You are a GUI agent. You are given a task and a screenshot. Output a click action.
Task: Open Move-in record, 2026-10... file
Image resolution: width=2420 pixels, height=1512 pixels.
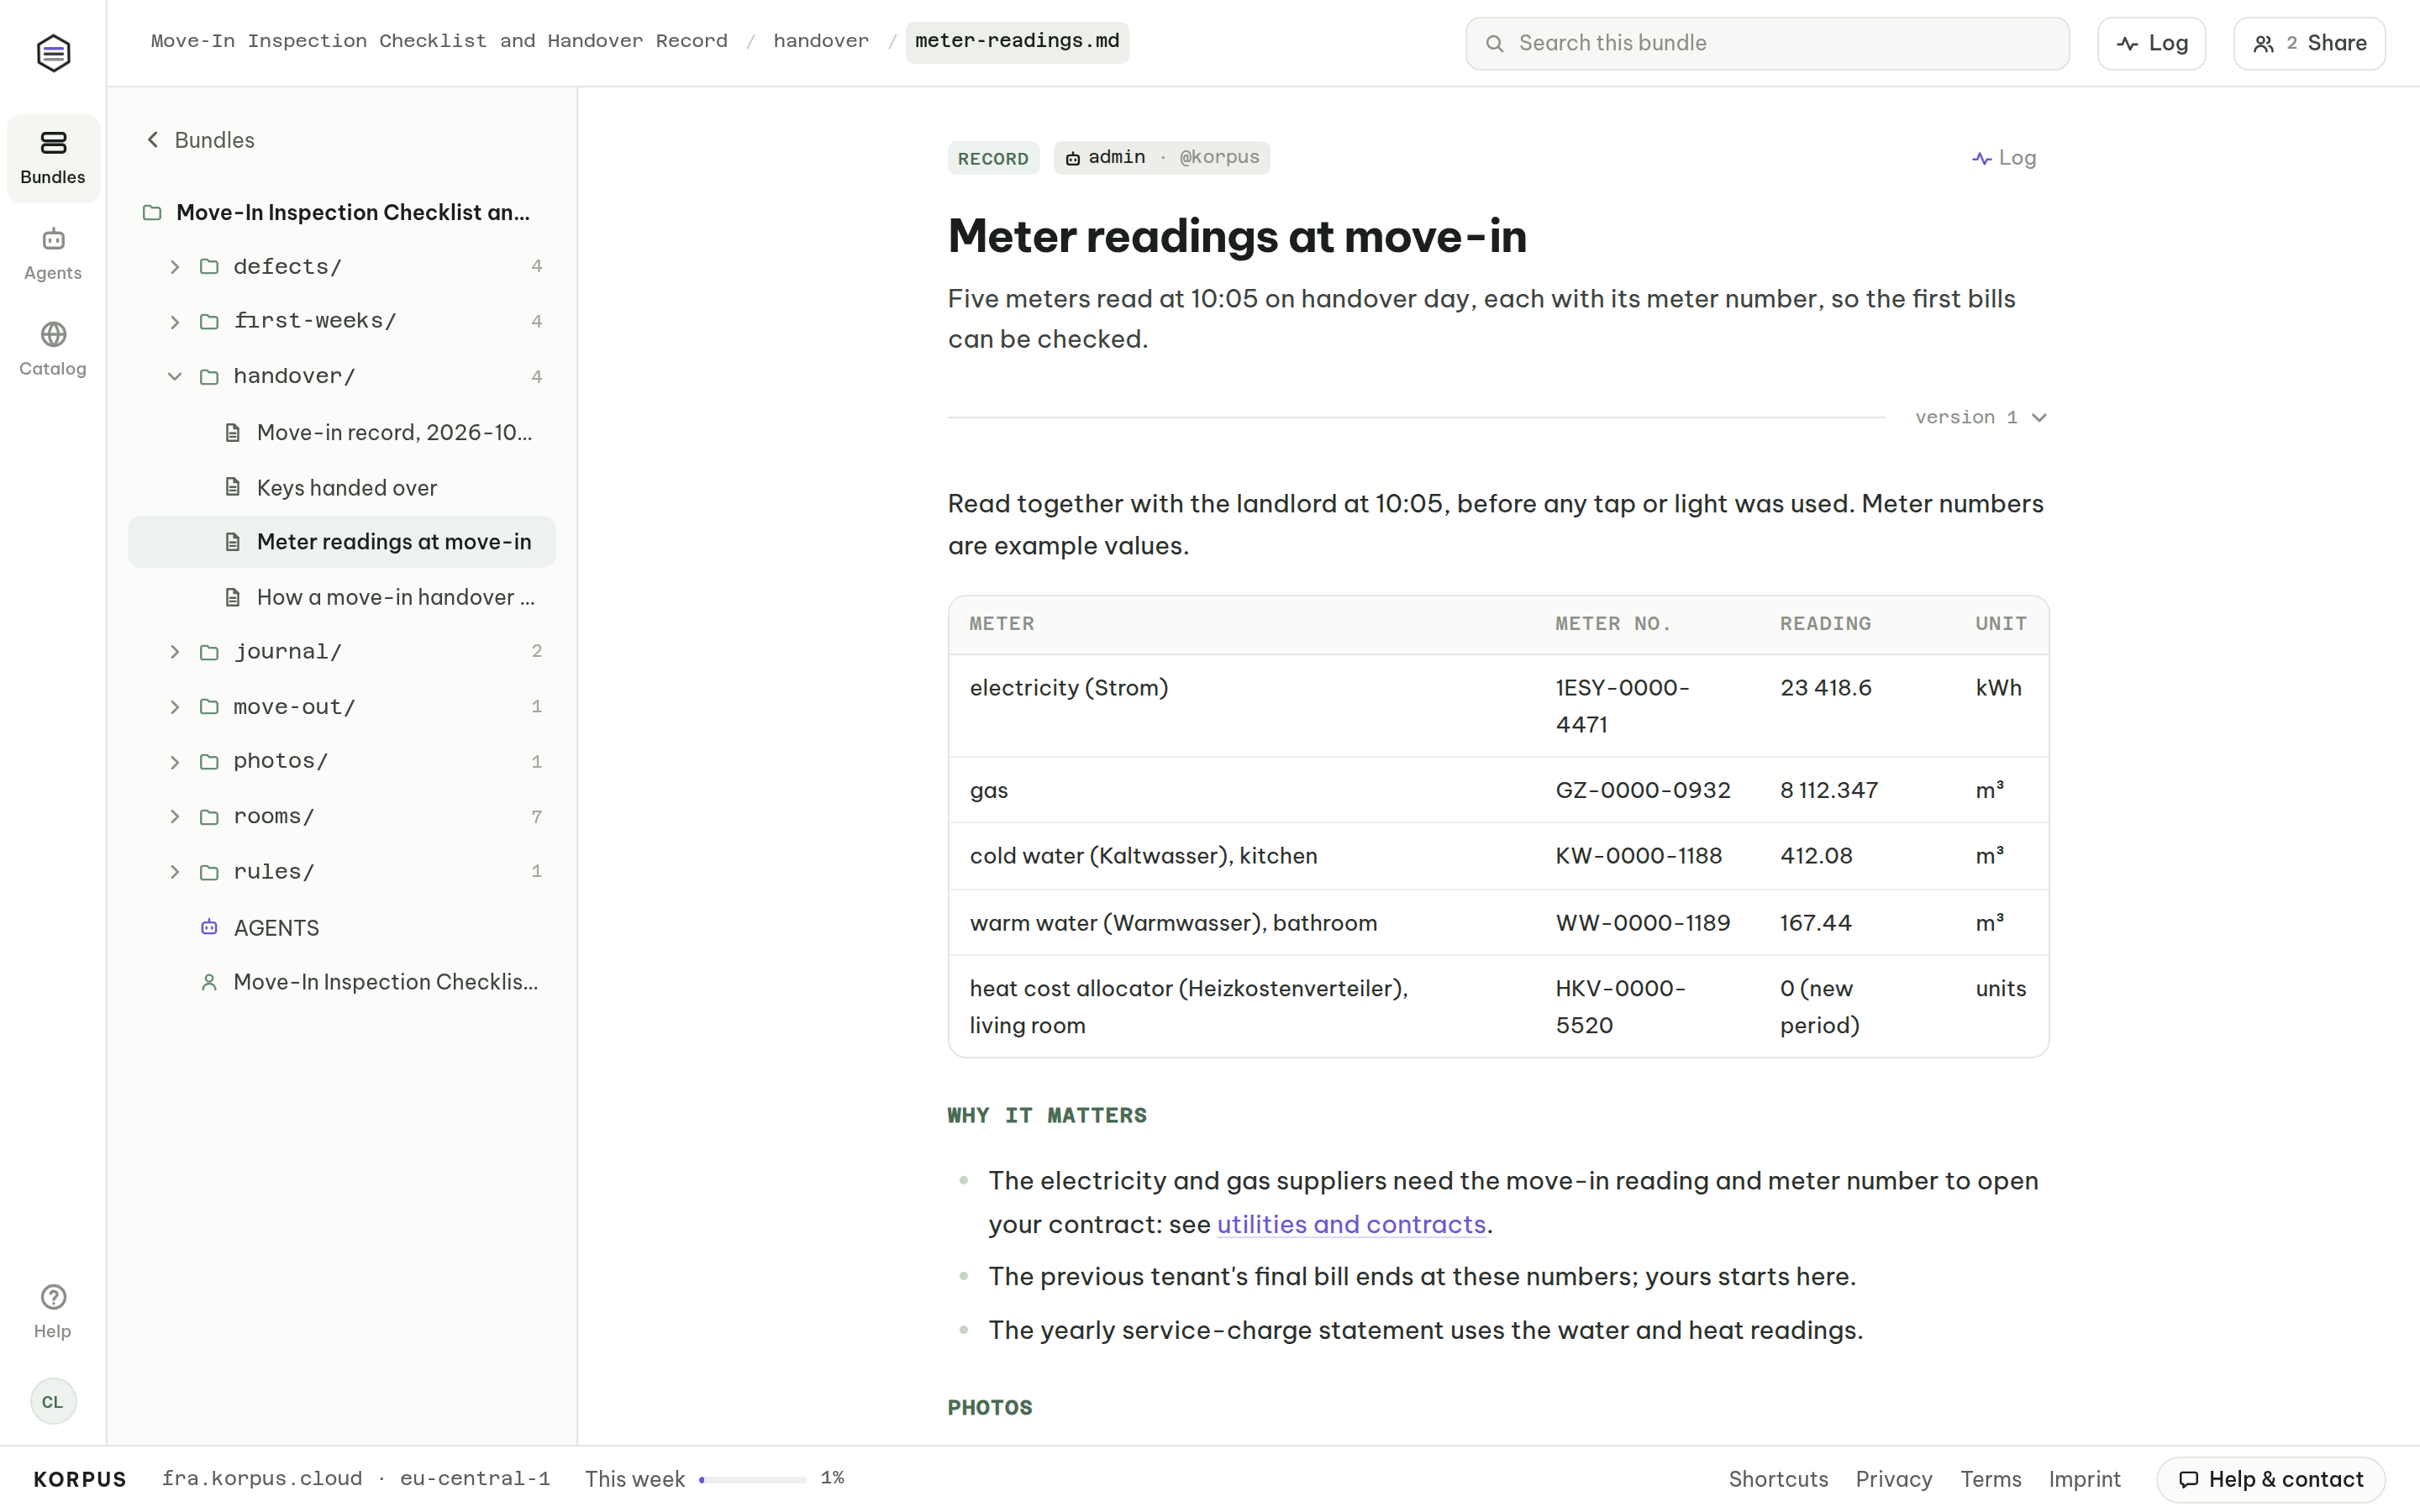tap(342, 432)
